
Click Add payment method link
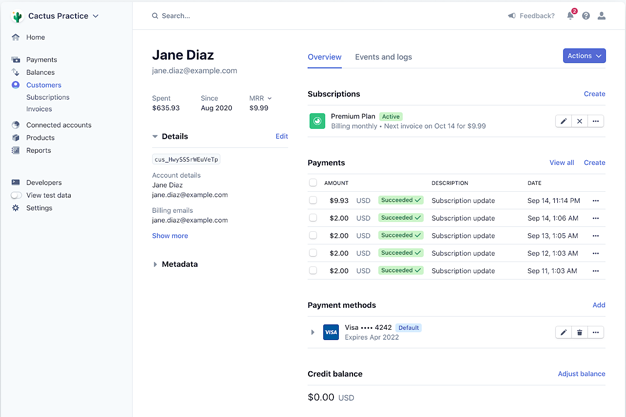598,305
